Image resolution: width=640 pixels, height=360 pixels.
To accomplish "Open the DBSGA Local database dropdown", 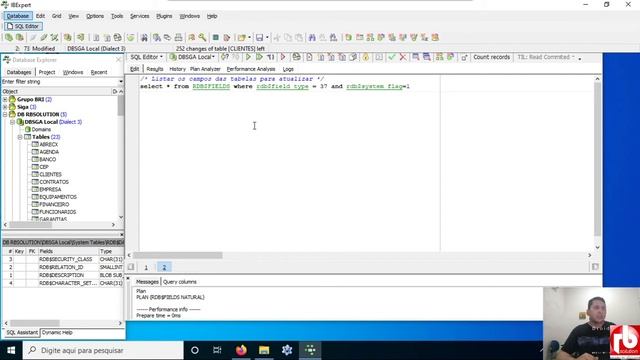I will point(192,57).
